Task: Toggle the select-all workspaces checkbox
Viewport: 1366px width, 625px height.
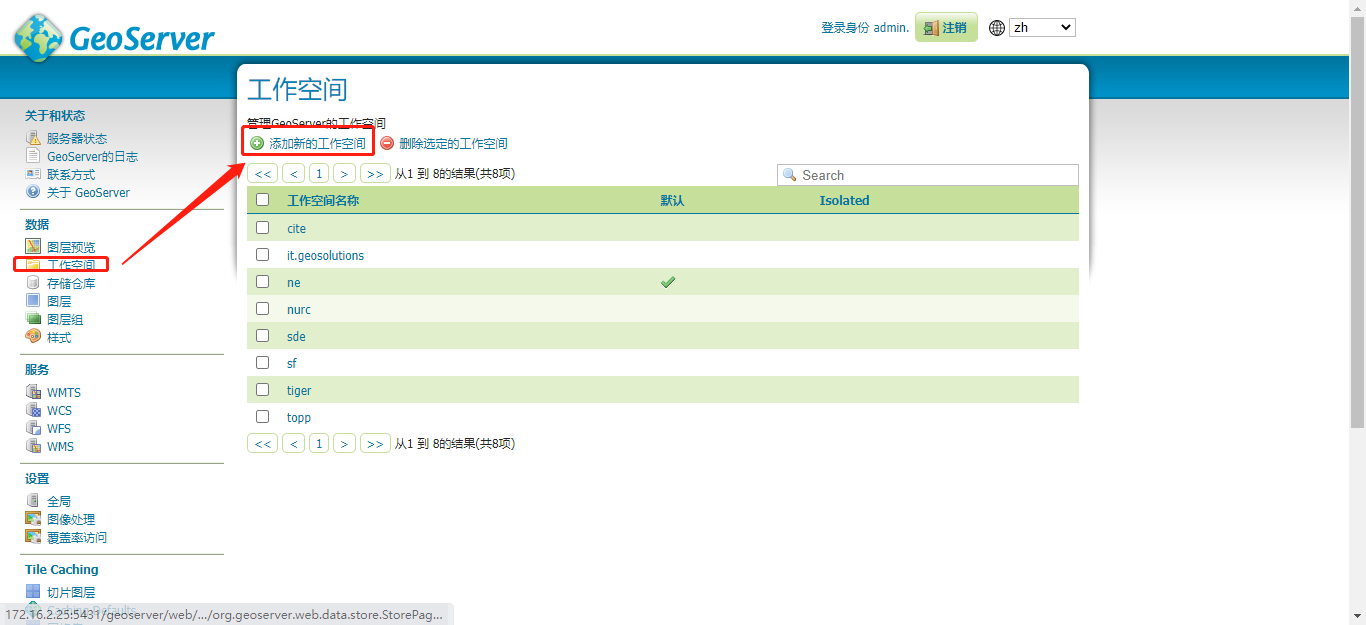Action: 263,200
